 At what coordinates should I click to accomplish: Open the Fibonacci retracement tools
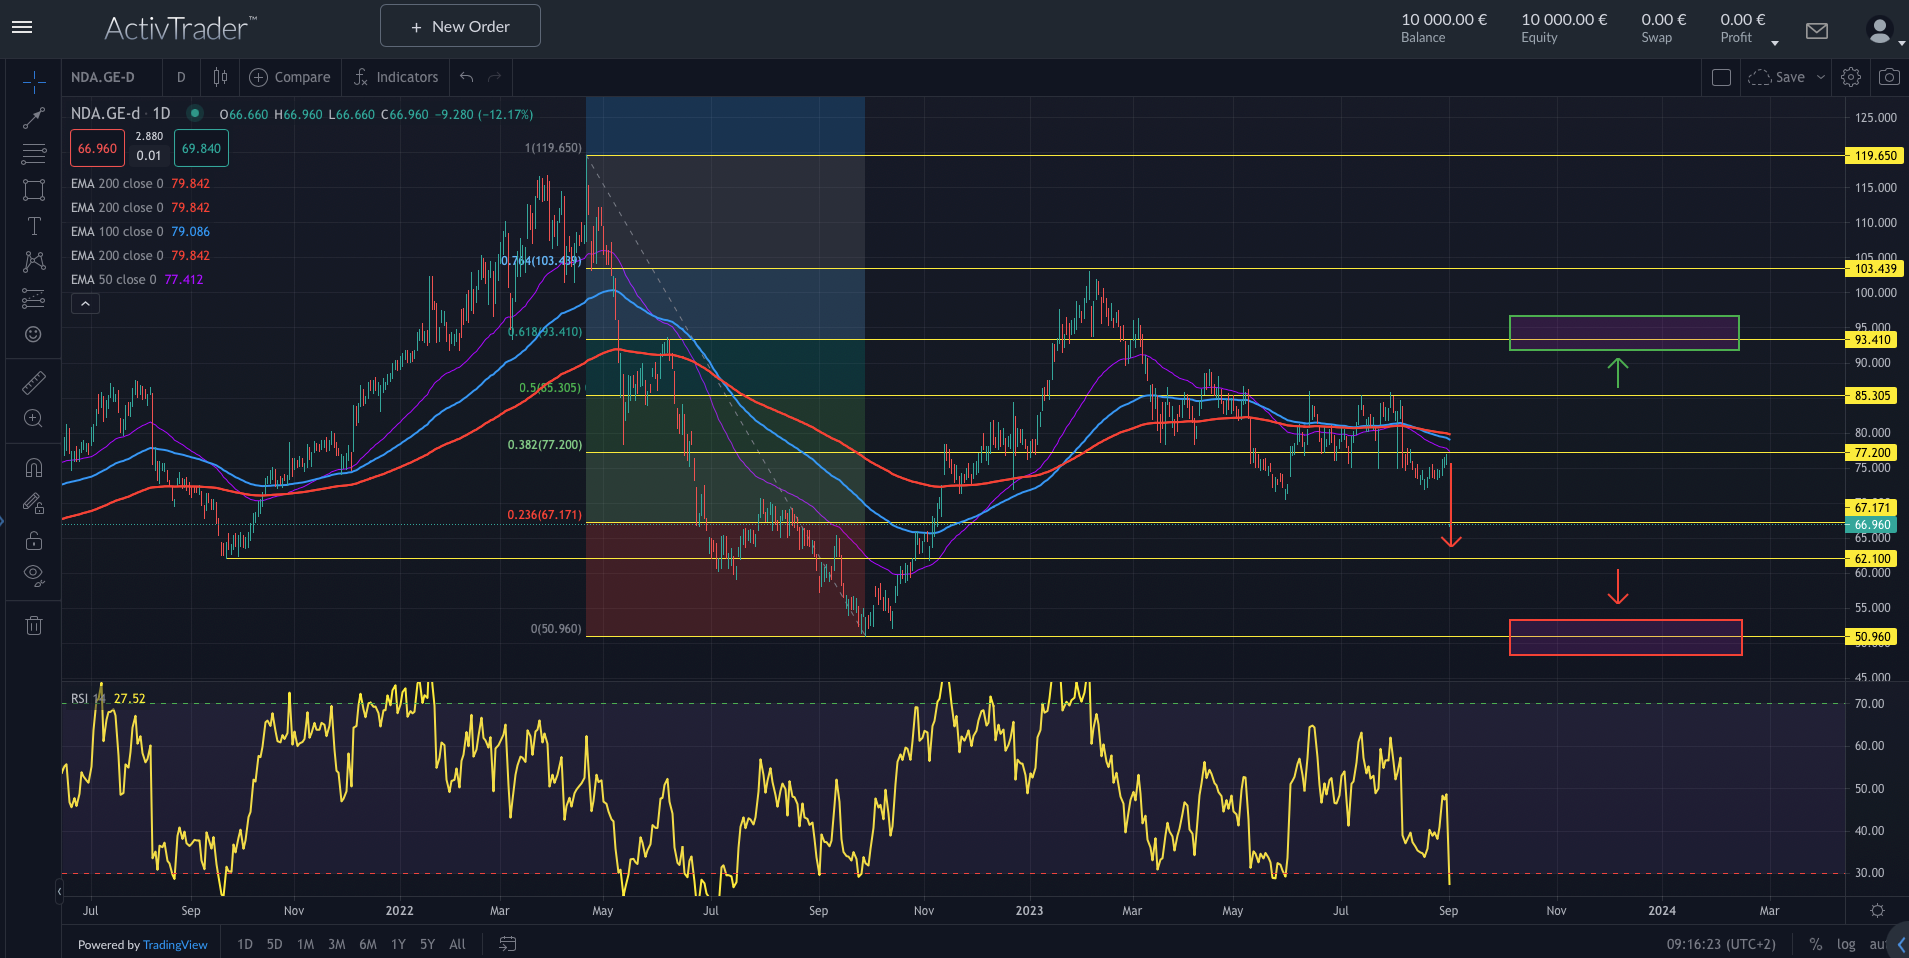tap(34, 154)
